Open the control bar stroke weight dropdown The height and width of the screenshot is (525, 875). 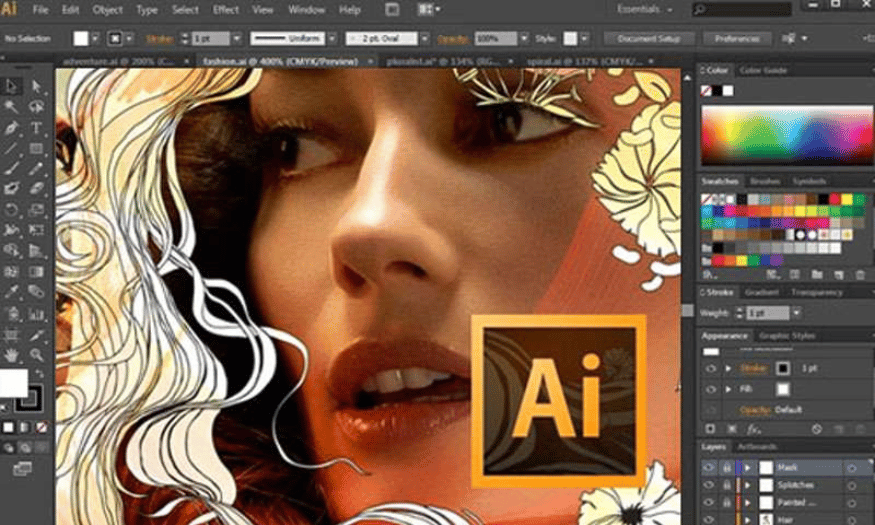[237, 38]
